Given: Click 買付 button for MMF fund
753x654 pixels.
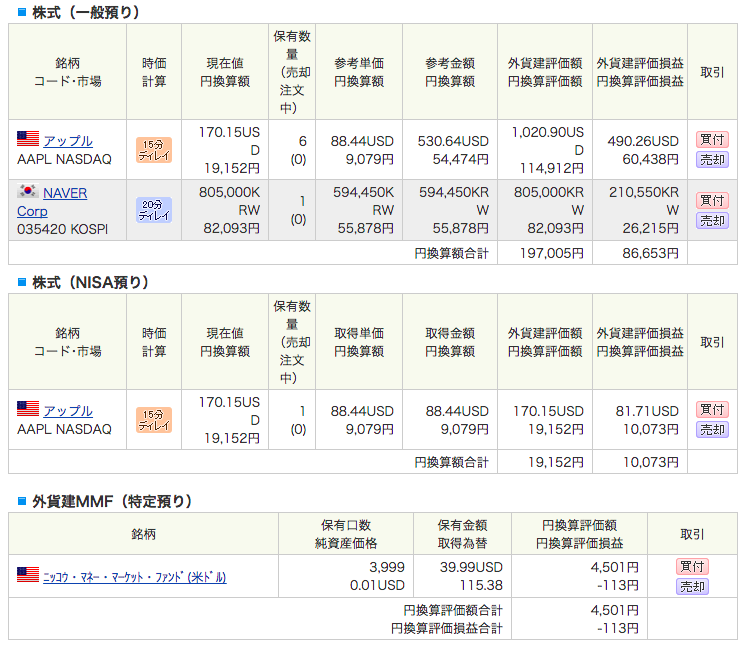Looking at the screenshot, I should tap(692, 567).
